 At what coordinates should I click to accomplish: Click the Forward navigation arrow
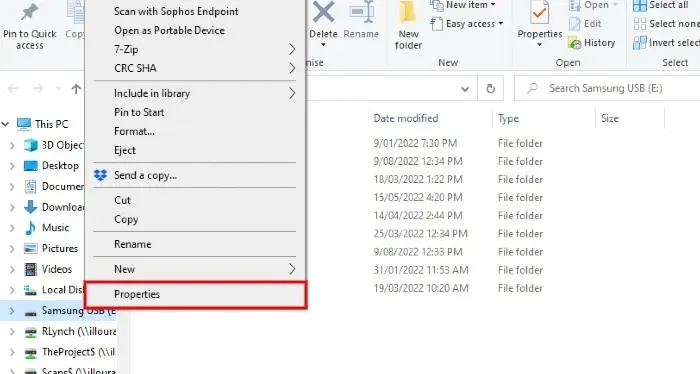(38, 89)
